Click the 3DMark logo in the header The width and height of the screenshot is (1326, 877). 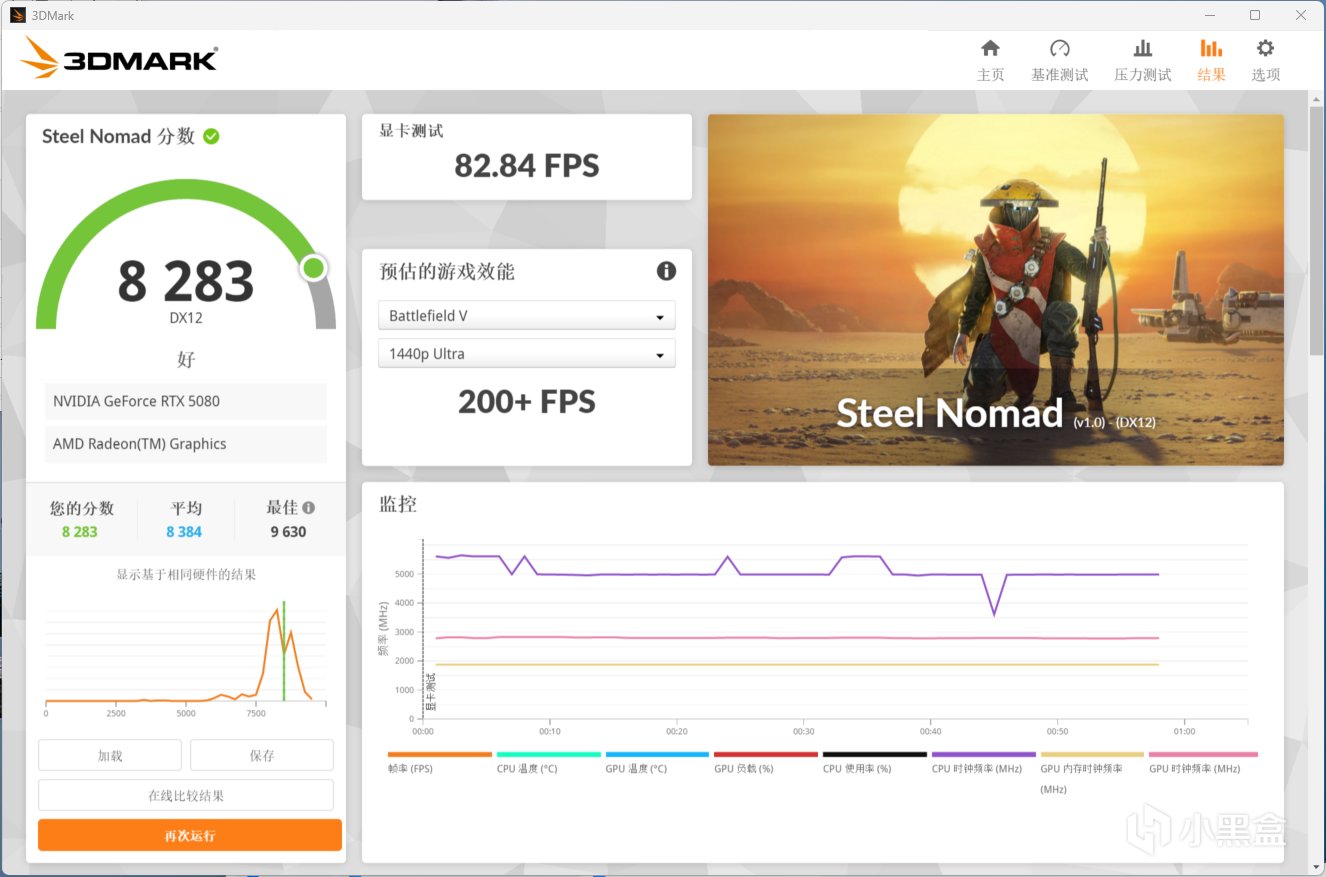click(x=118, y=58)
